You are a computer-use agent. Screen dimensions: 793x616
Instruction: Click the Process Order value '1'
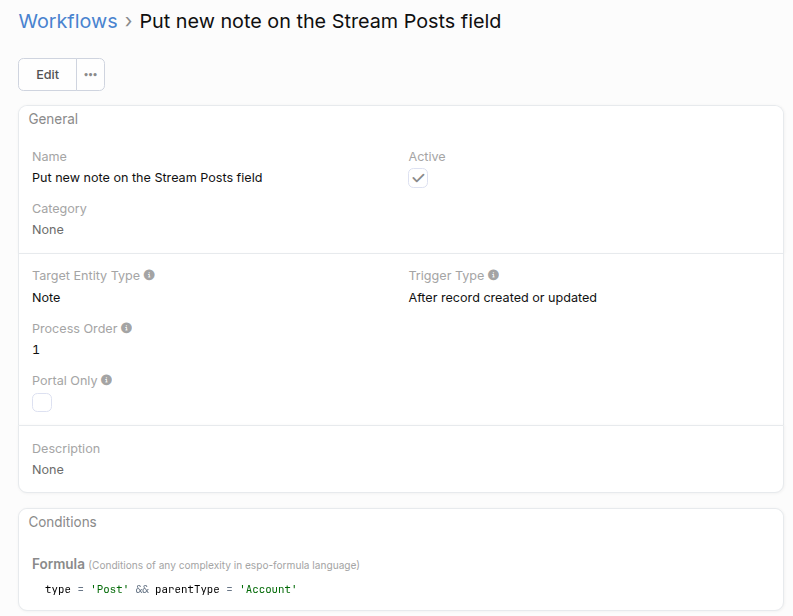point(36,349)
